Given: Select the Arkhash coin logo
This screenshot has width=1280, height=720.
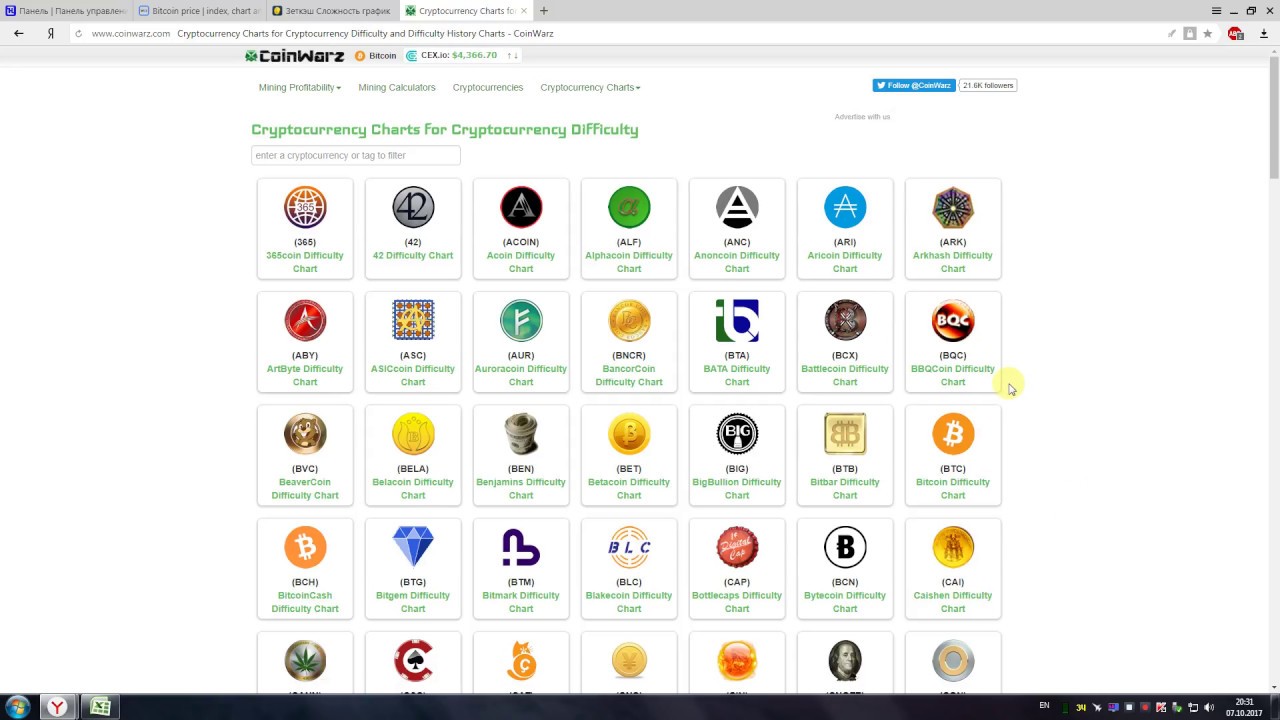Looking at the screenshot, I should (953, 208).
